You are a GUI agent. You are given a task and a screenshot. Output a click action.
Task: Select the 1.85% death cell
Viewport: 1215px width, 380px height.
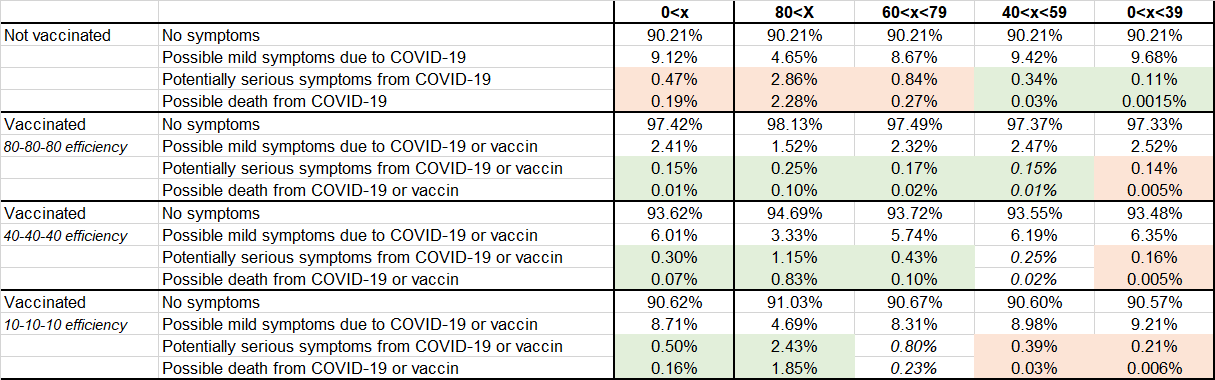click(x=791, y=368)
